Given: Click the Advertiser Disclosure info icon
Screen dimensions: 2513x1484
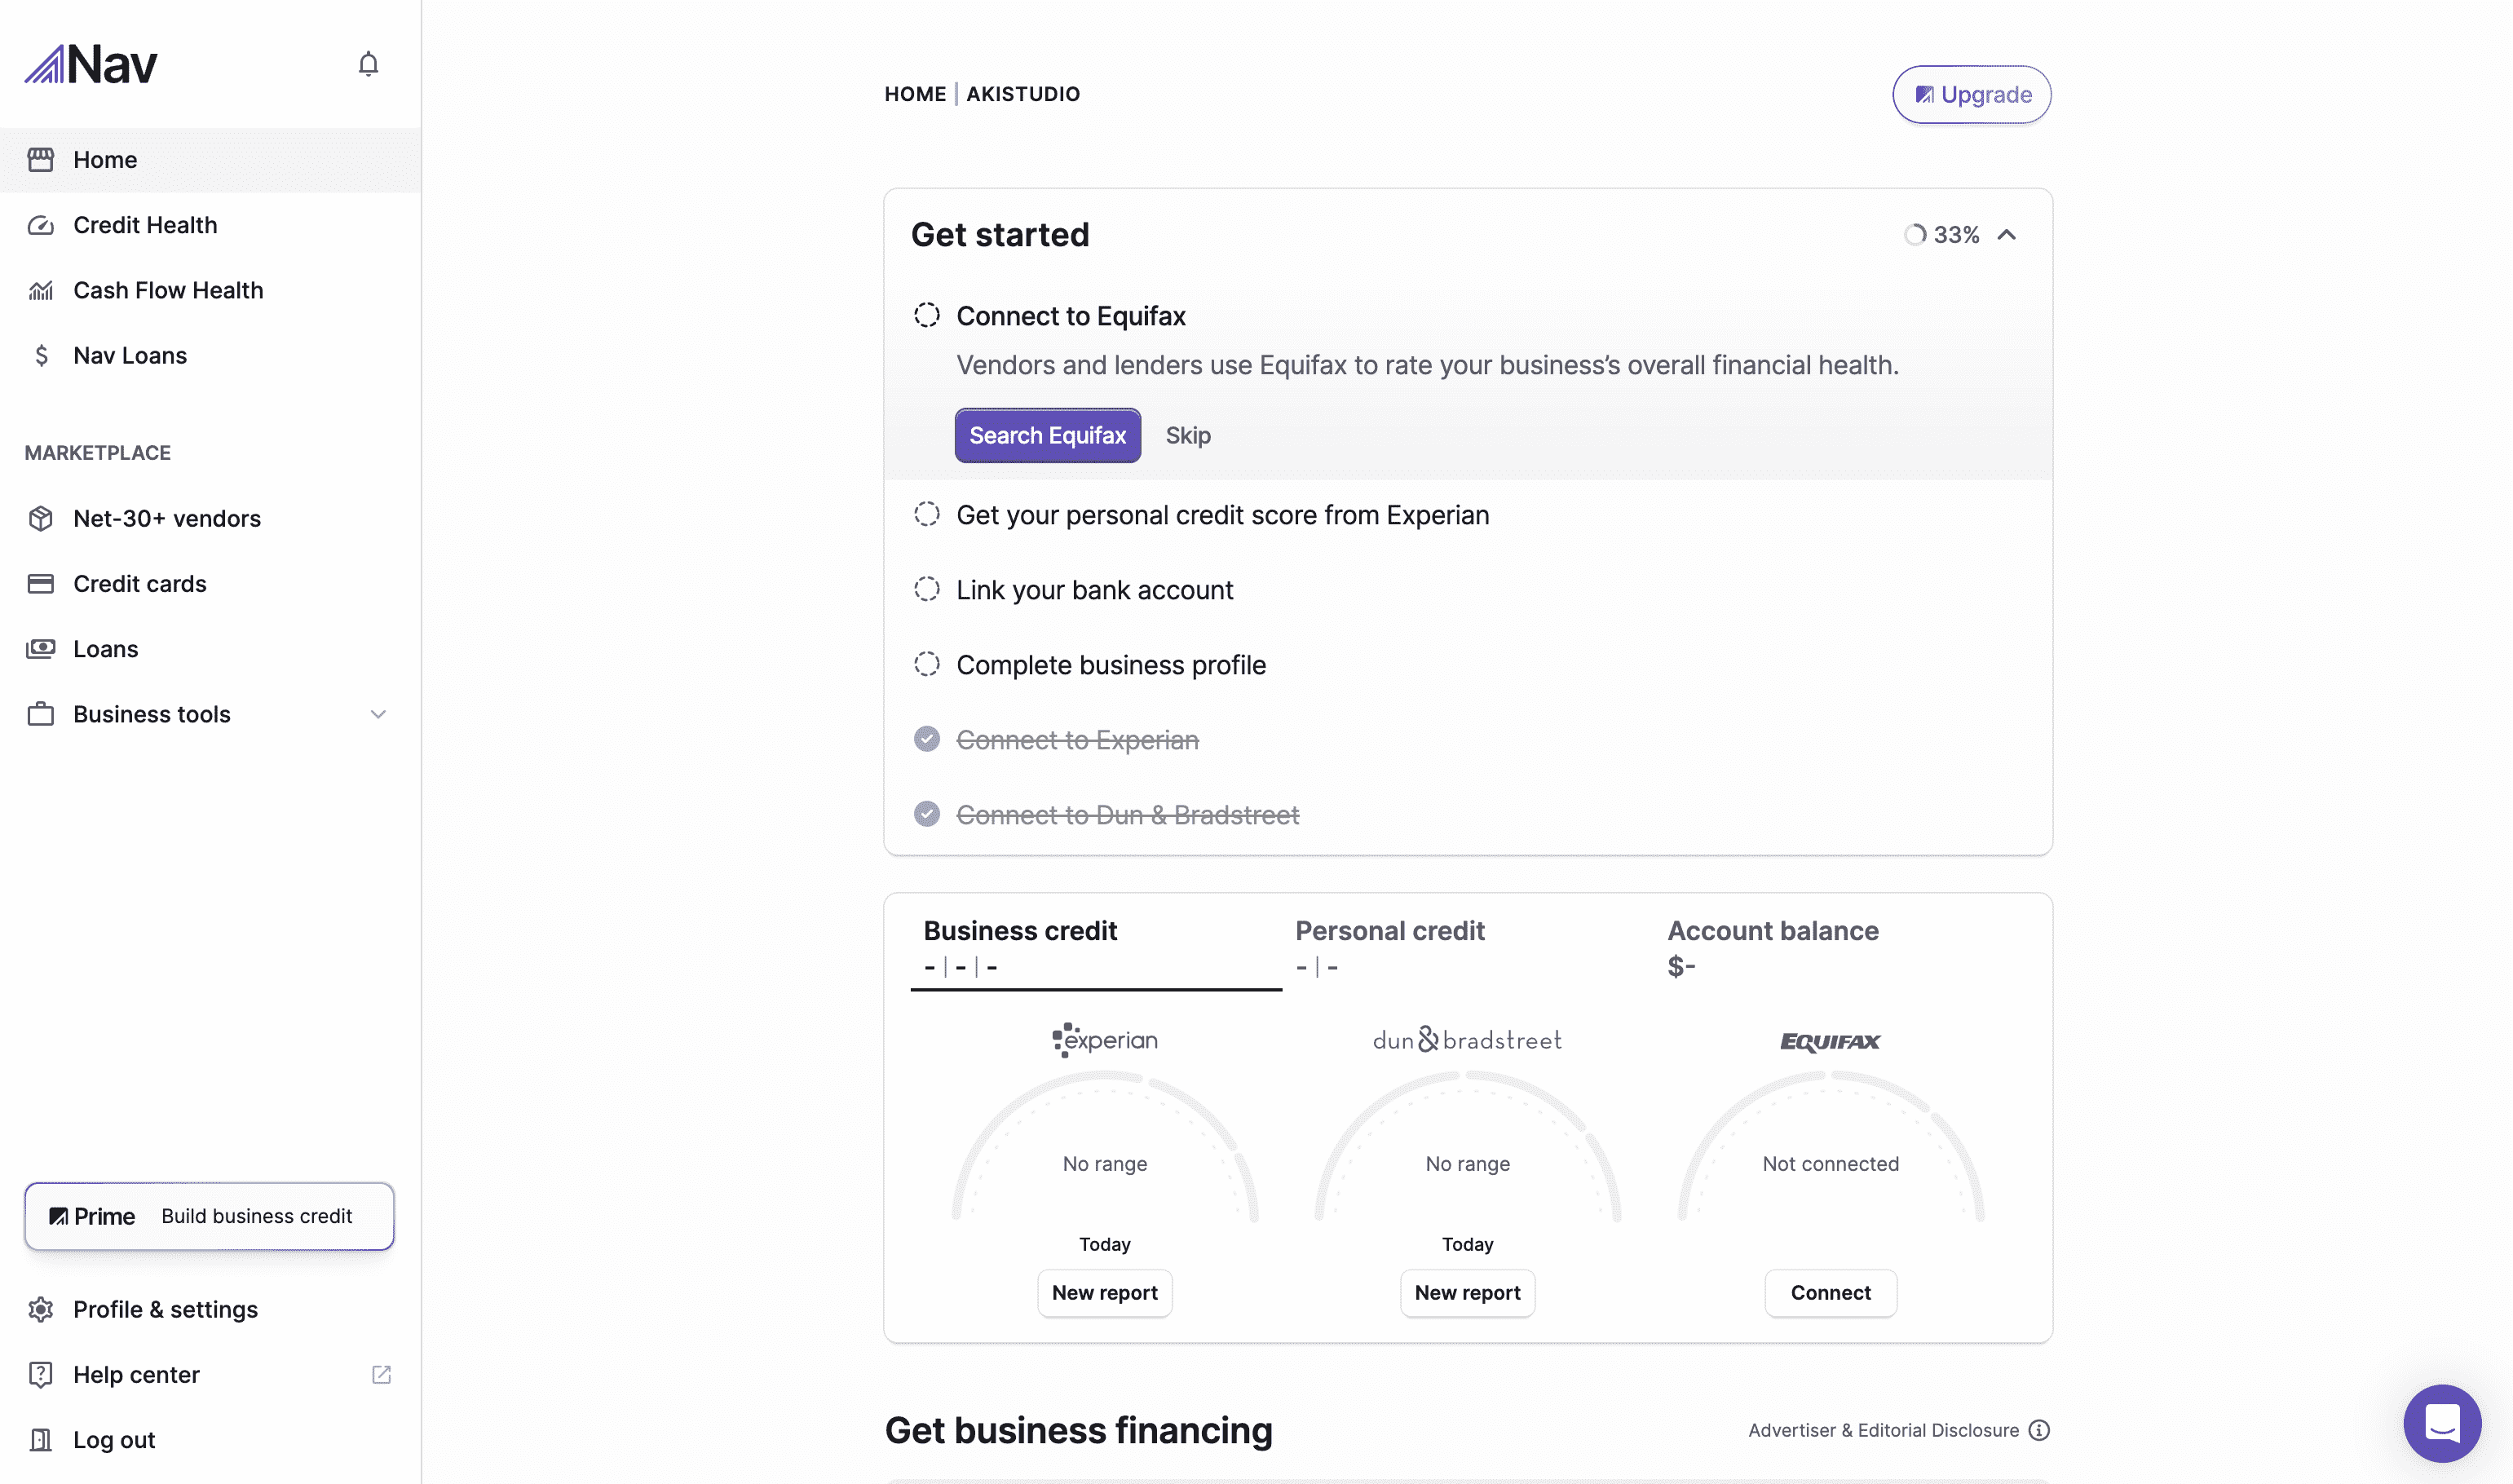Looking at the screenshot, I should click(2039, 1430).
